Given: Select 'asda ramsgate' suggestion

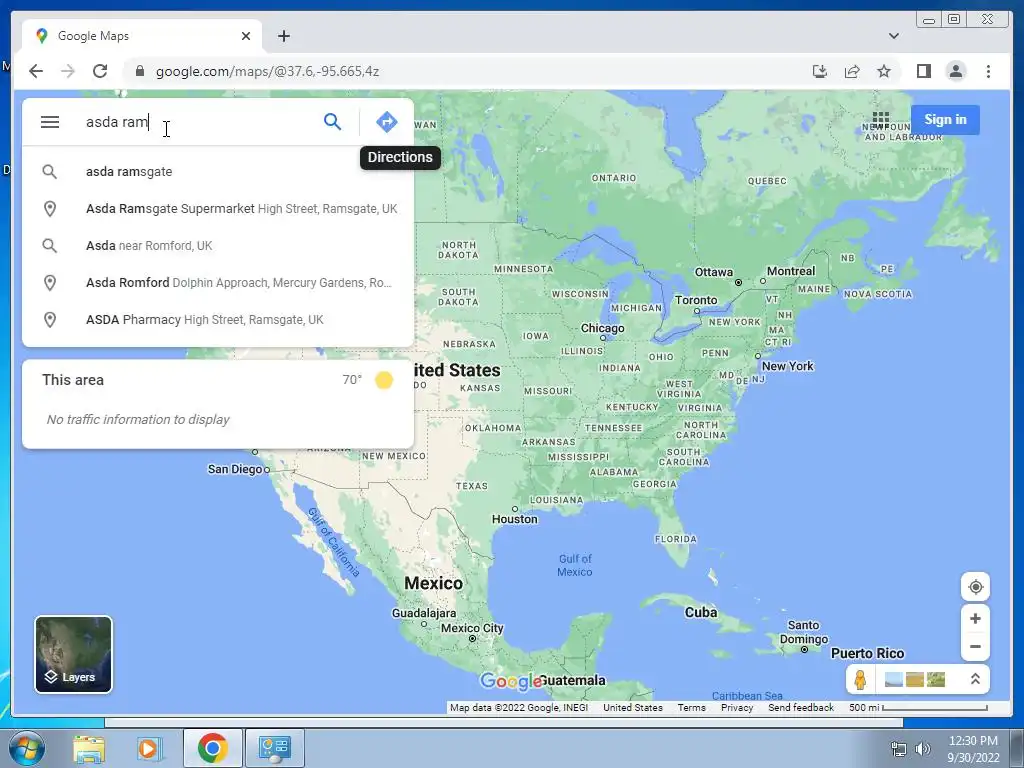Looking at the screenshot, I should coord(218,172).
